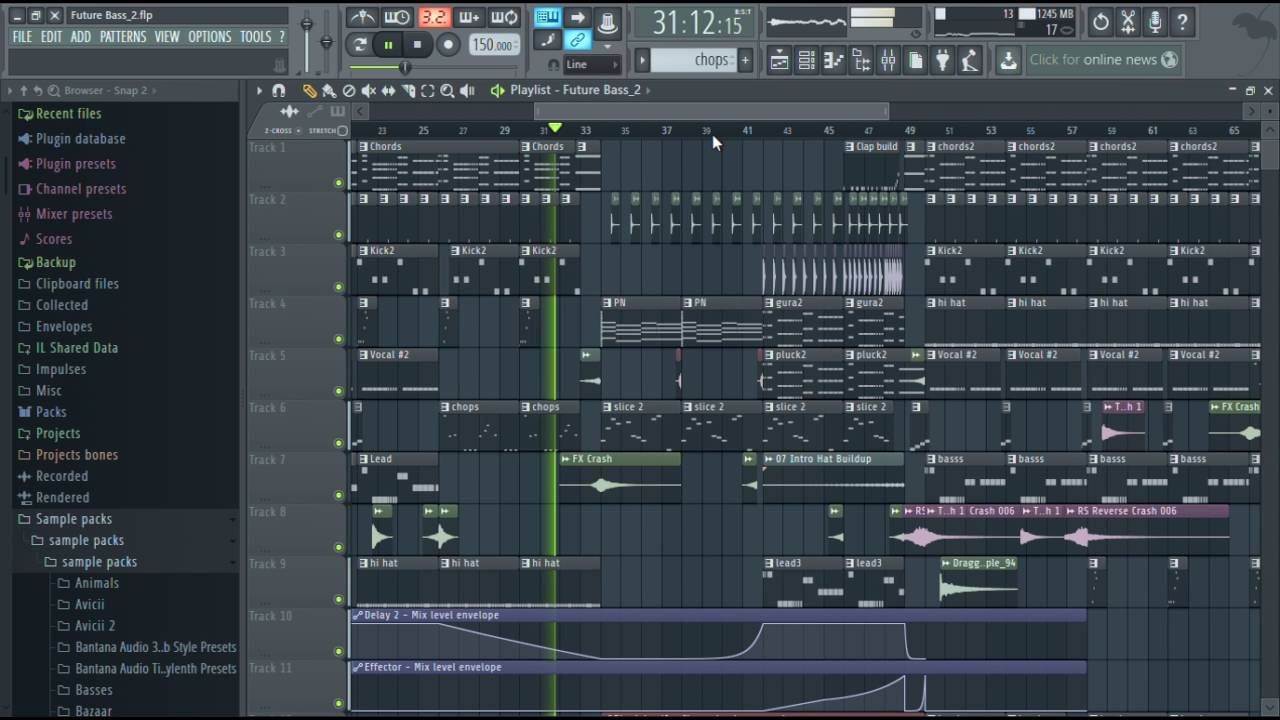Image resolution: width=1280 pixels, height=720 pixels.
Task: Click the online news link
Action: point(1103,60)
